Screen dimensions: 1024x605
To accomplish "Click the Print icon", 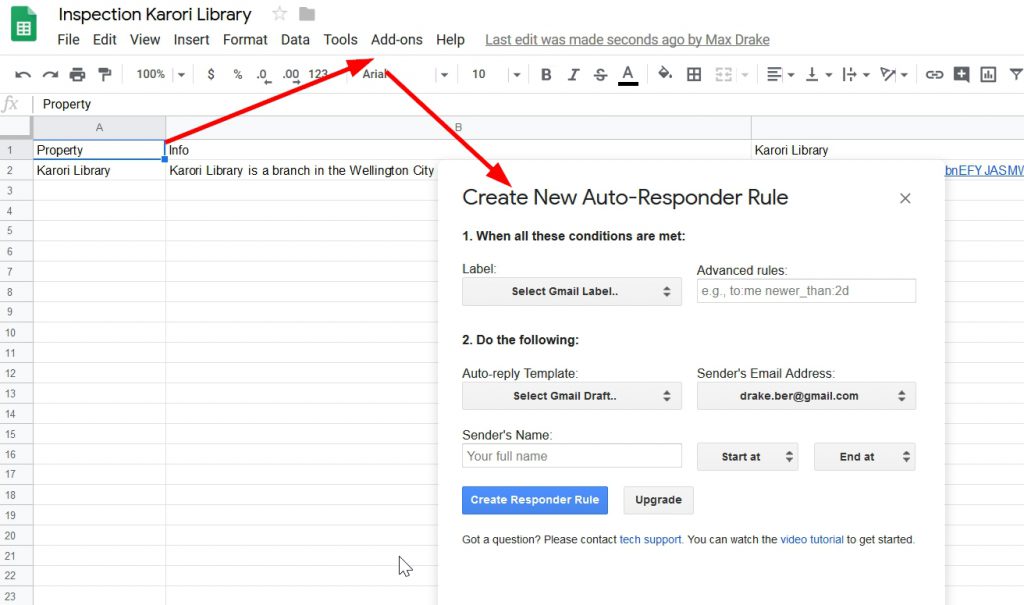I will click(x=77, y=75).
